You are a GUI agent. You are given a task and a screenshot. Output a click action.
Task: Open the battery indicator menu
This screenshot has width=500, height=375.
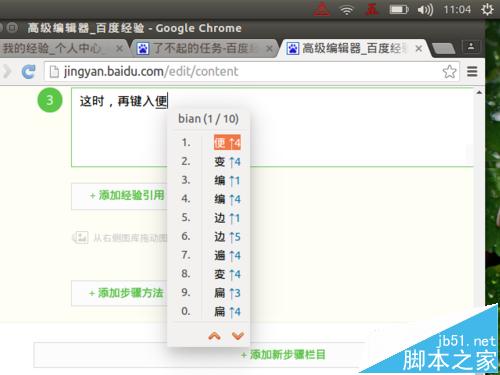399,9
